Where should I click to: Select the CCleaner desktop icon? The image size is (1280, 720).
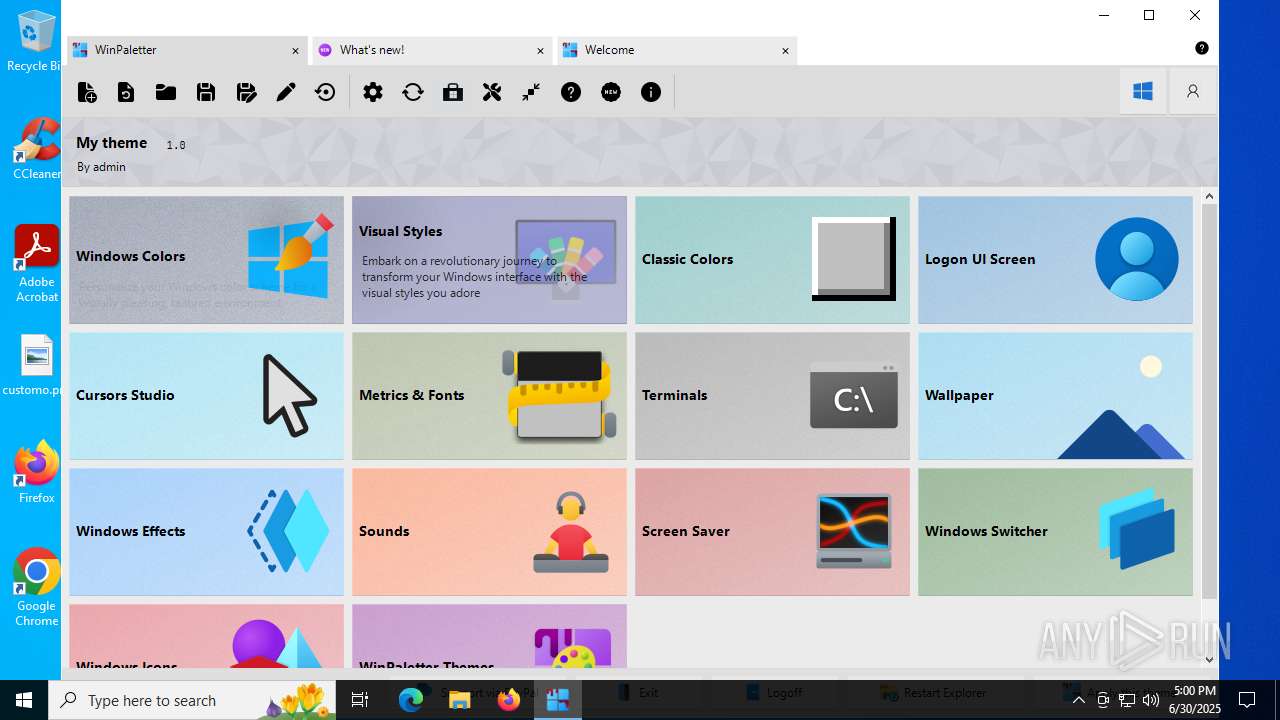[36, 150]
